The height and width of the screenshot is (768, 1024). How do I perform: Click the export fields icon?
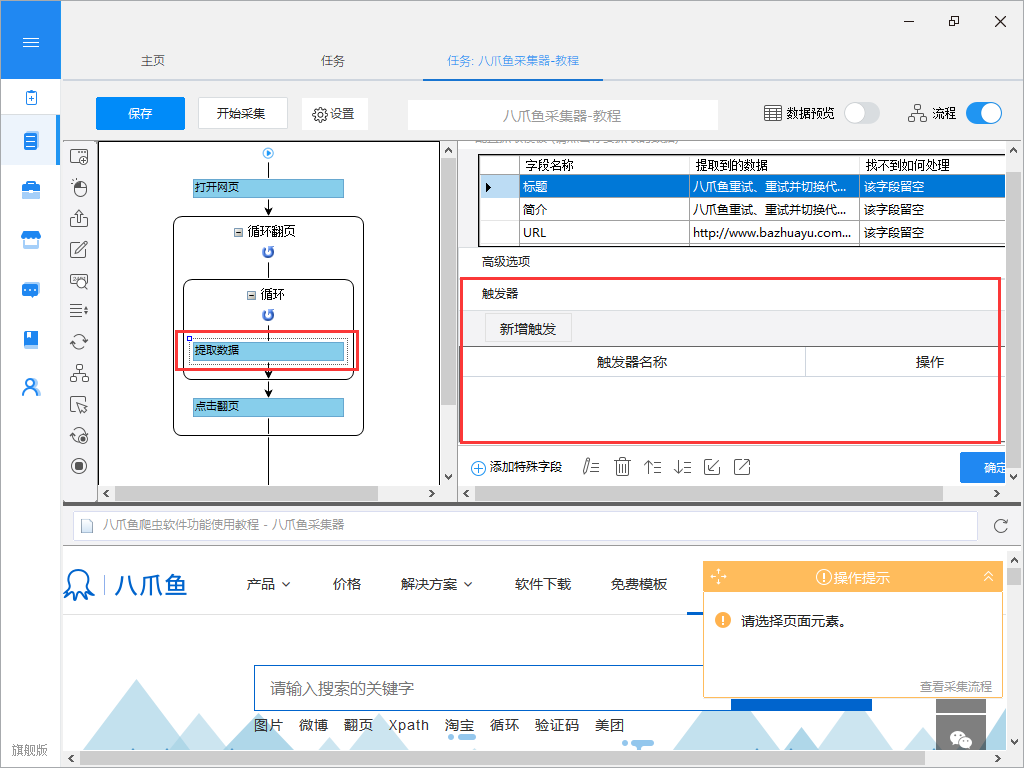click(742, 466)
